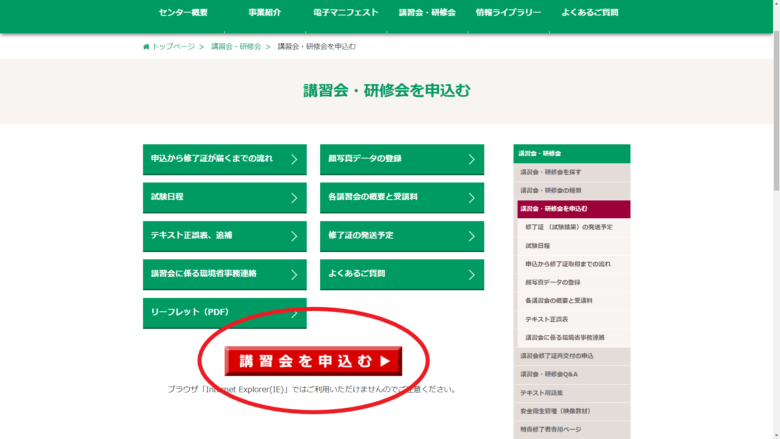Click chevron on 顔写真データの登録 tile
The image size is (780, 439).
(x=471, y=160)
